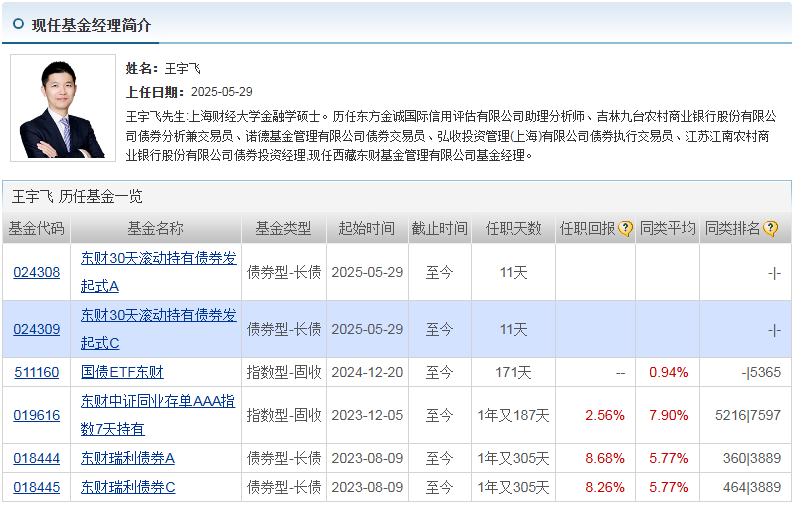Click the 8.26% return cell
Image resolution: width=795 pixels, height=506 pixels.
pos(605,487)
